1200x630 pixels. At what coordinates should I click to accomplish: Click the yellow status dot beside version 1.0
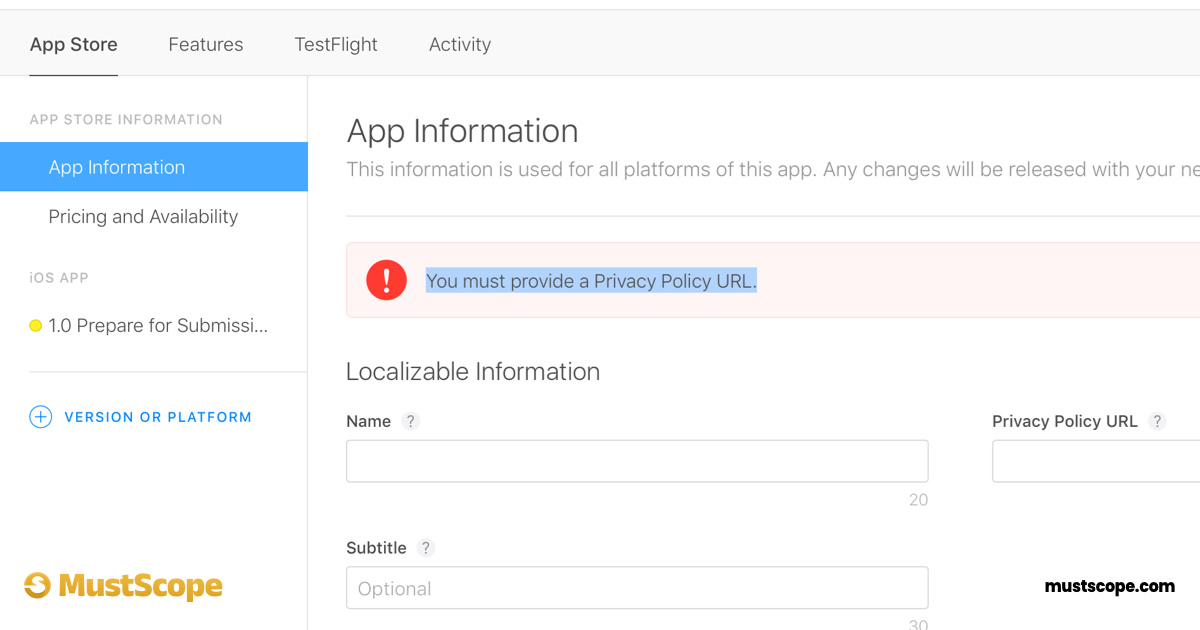pyautogui.click(x=36, y=326)
